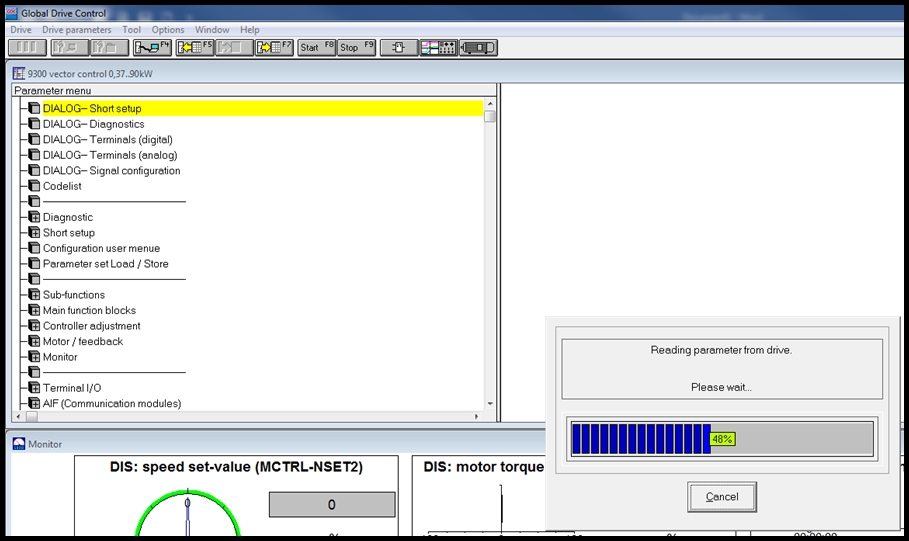The image size is (909, 541).
Task: Select DIALOG– Signal configuration entry
Action: 112,170
